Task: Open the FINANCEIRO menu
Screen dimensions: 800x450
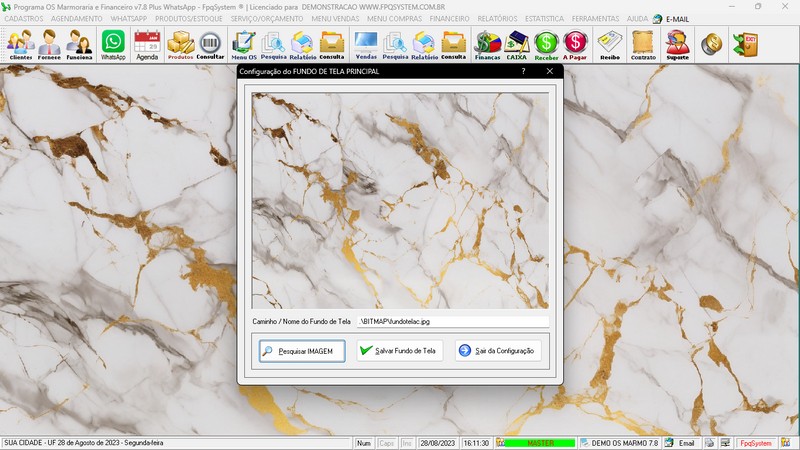Action: 449,19
